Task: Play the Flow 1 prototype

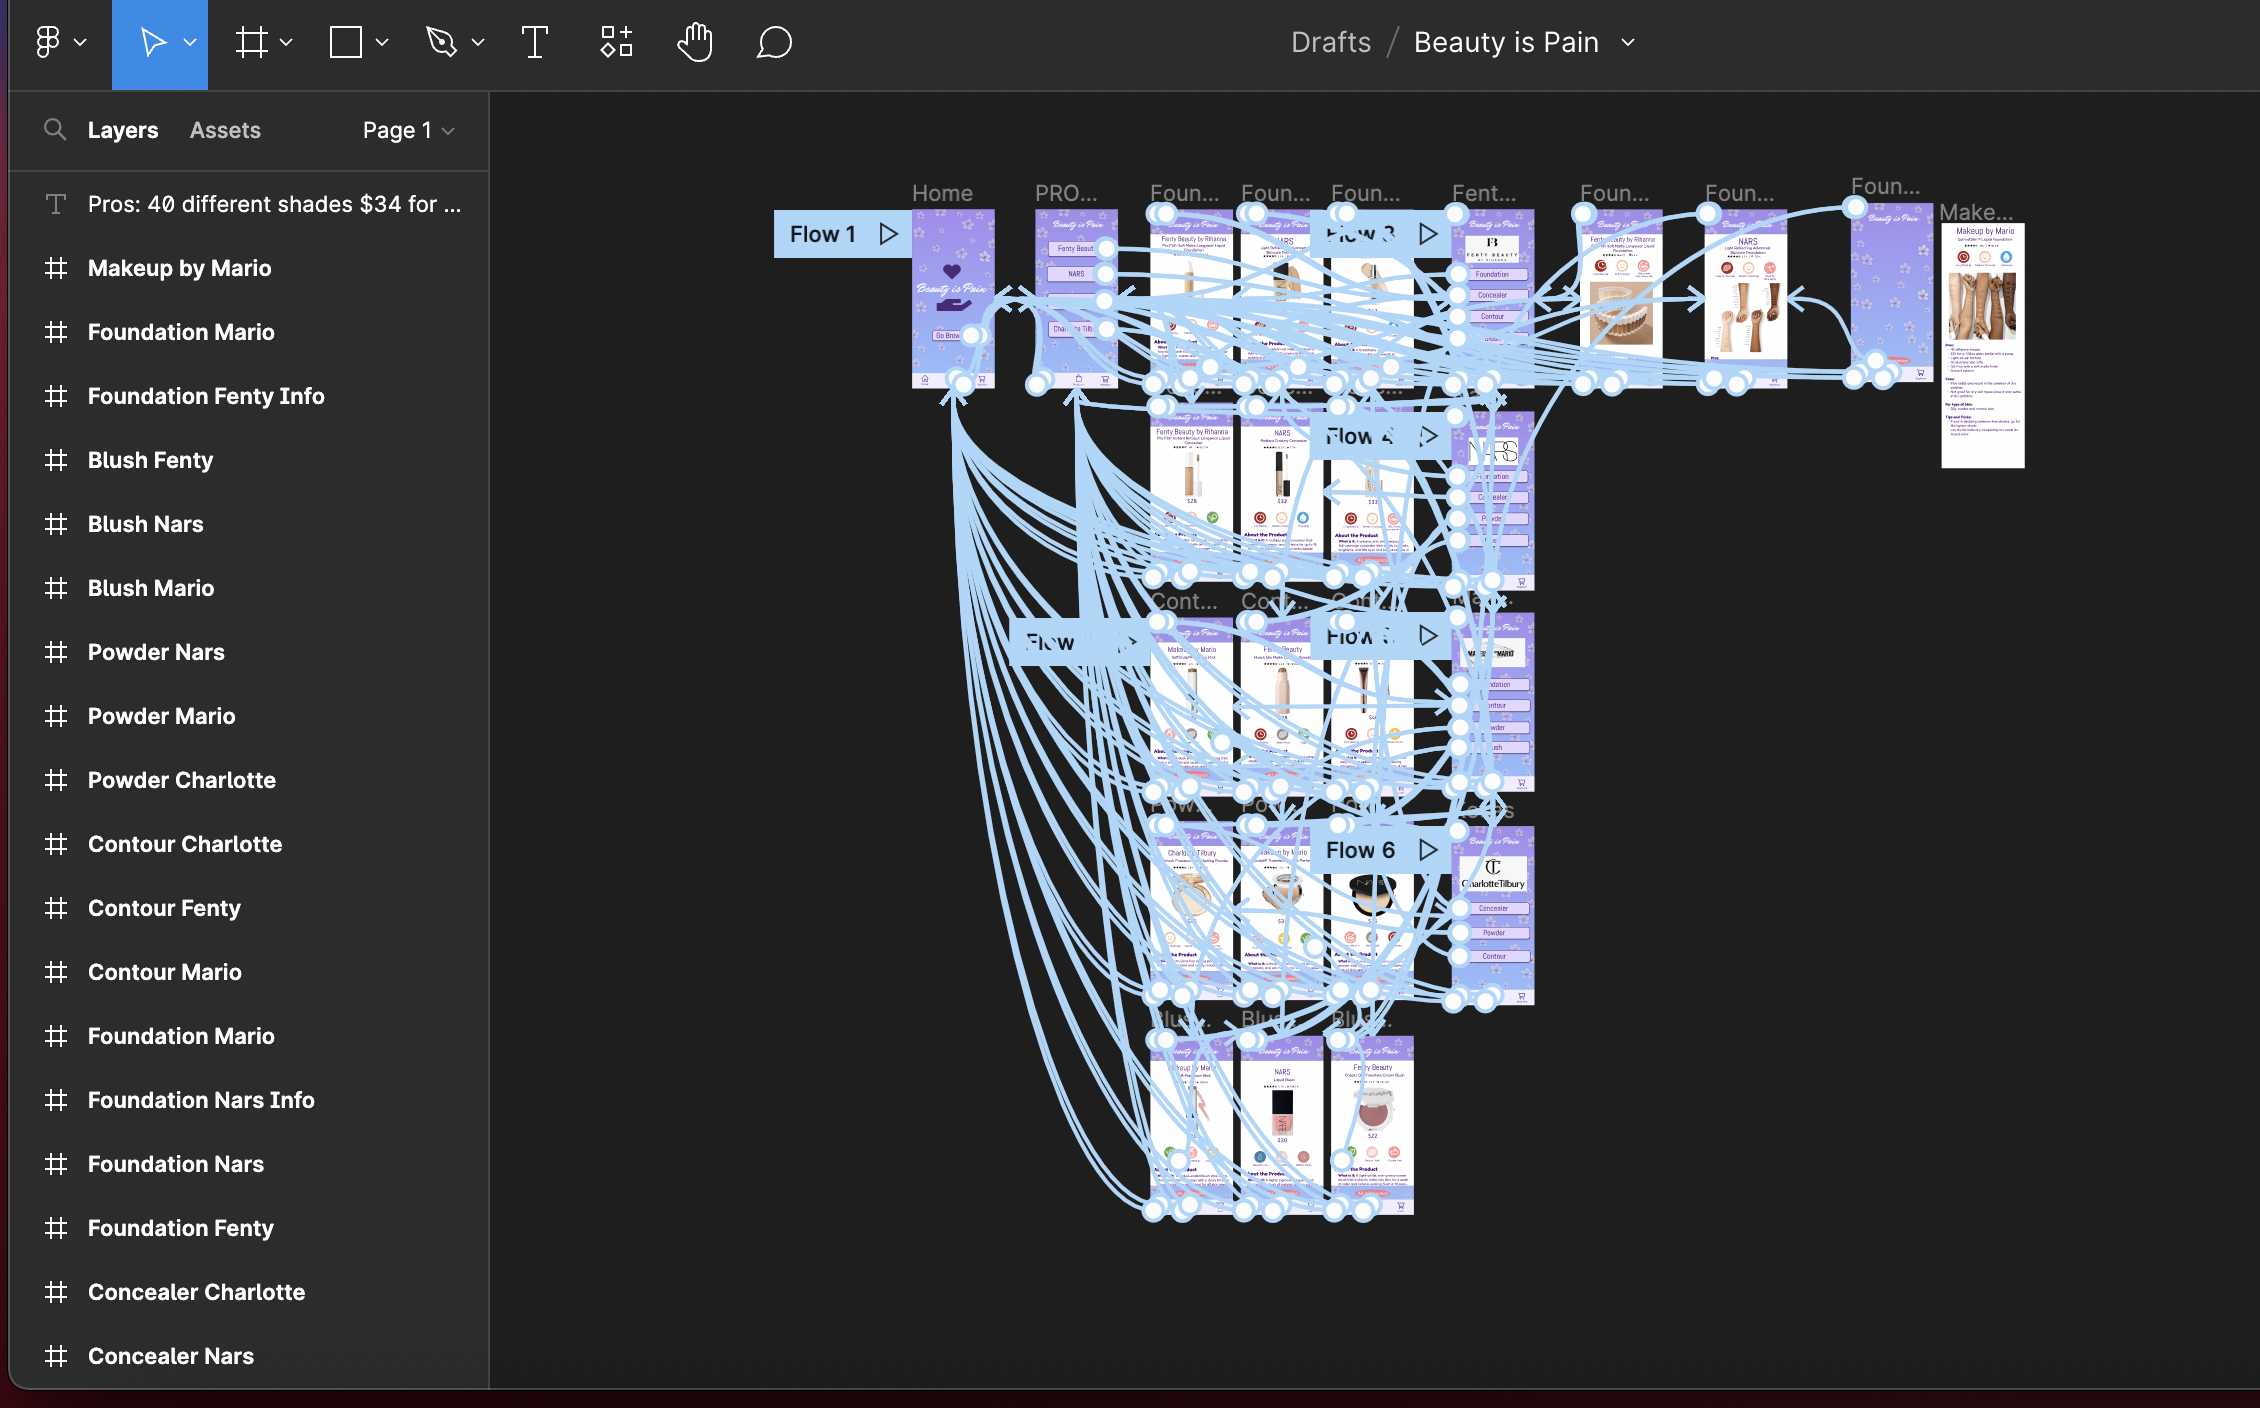Action: [x=888, y=234]
